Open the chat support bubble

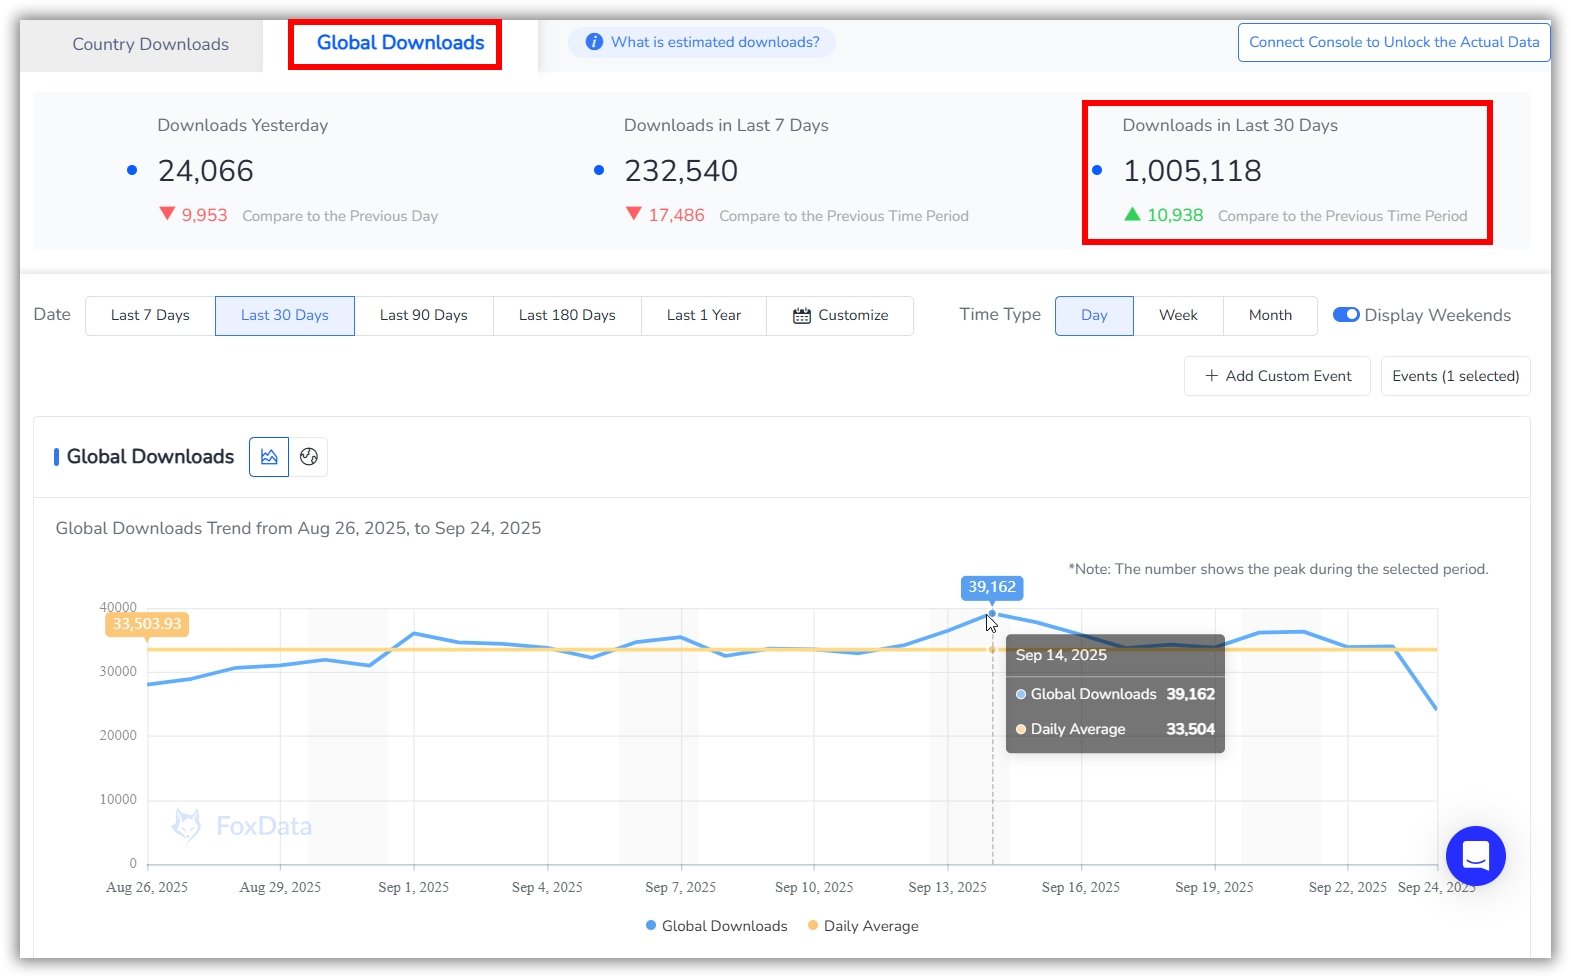tap(1475, 856)
